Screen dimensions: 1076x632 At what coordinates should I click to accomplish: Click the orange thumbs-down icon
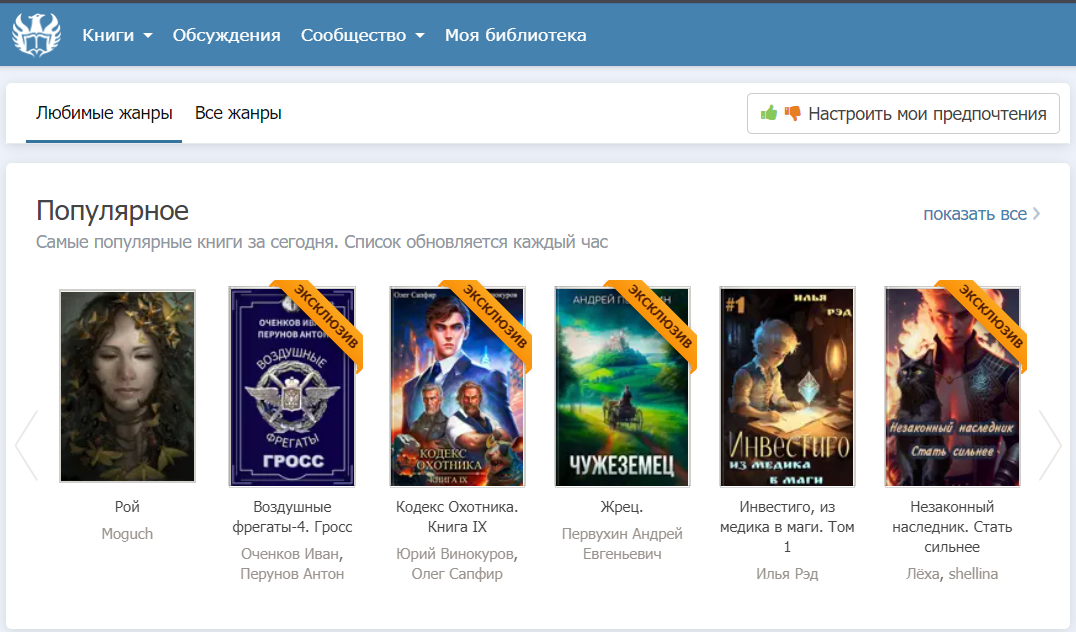793,113
